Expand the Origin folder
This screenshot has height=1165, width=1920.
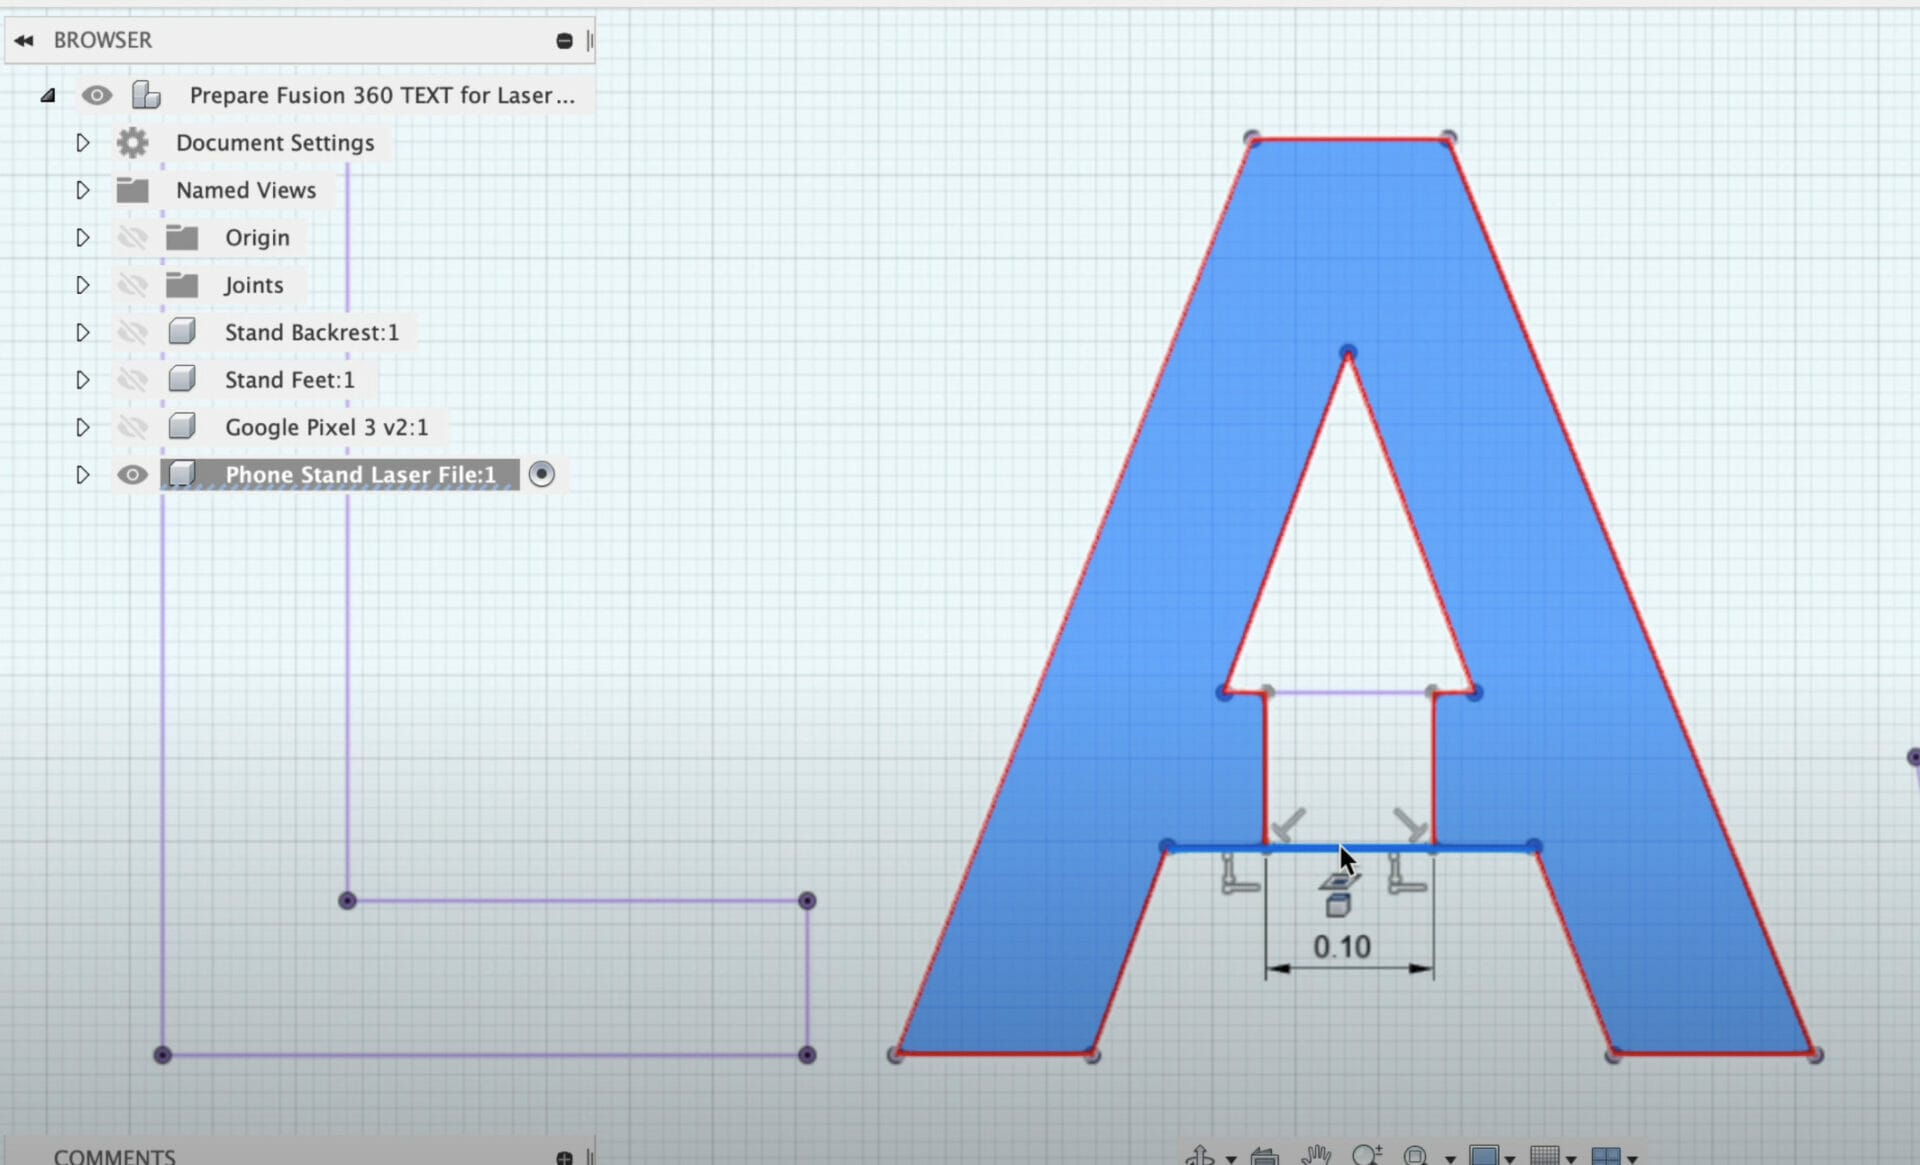(x=82, y=237)
